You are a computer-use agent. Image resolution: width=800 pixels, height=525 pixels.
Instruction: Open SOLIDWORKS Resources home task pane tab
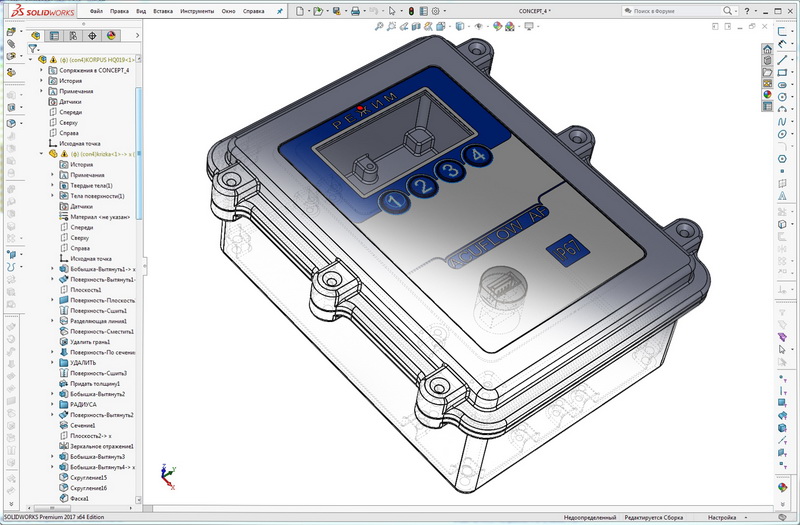click(767, 49)
